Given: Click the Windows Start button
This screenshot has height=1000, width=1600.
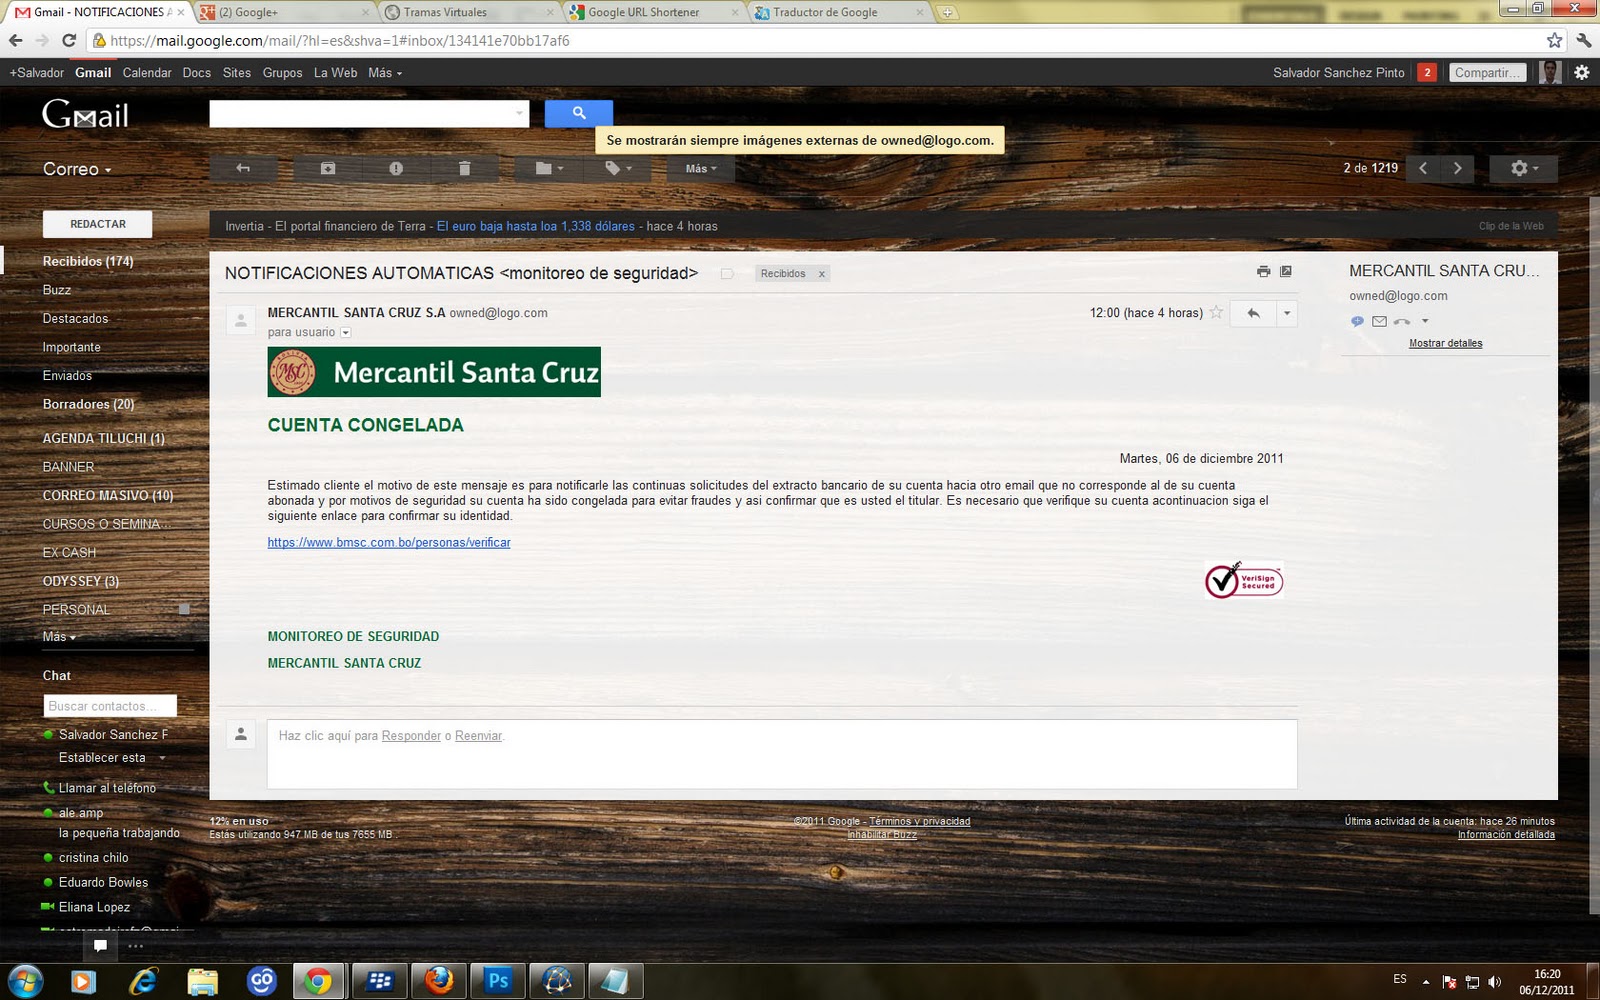Looking at the screenshot, I should [x=25, y=981].
